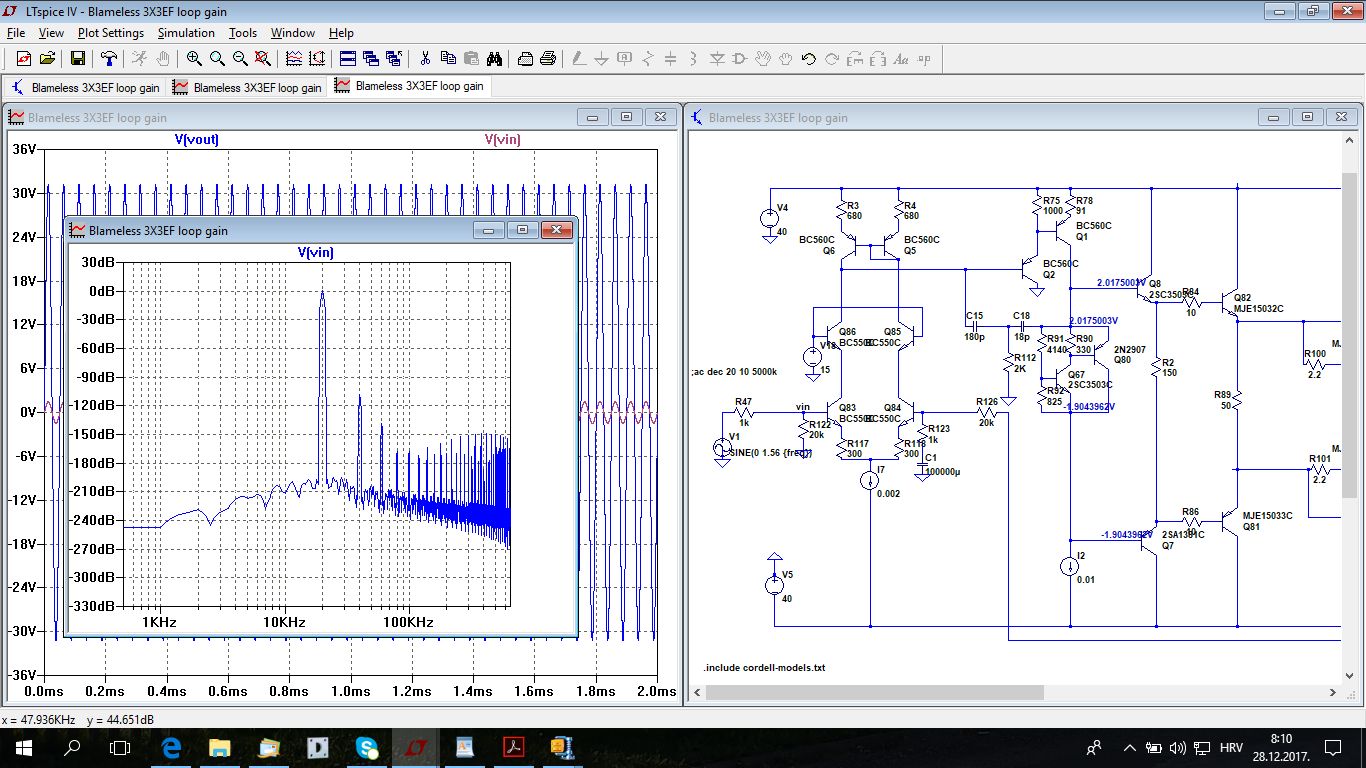Switch to the schematic tab with transistor icon
Viewport: 1366px width, 768px height.
[x=85, y=87]
